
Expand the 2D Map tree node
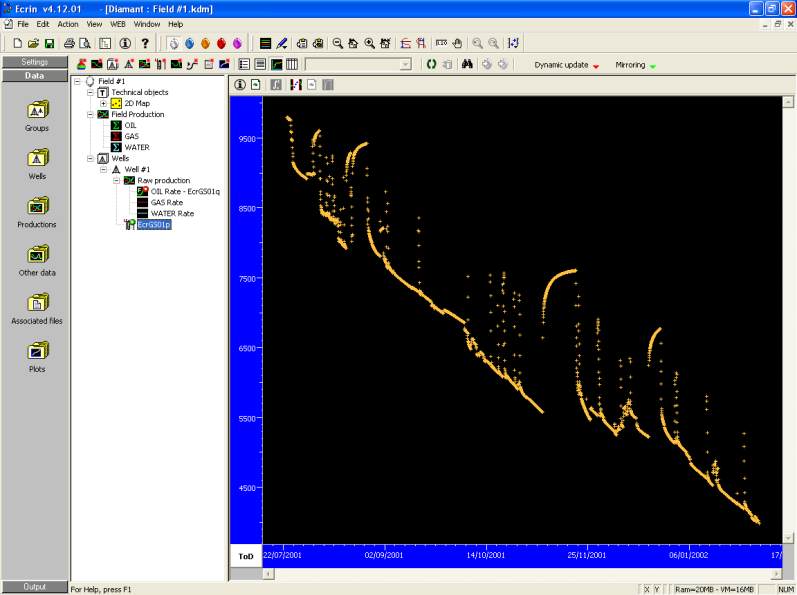[103, 103]
